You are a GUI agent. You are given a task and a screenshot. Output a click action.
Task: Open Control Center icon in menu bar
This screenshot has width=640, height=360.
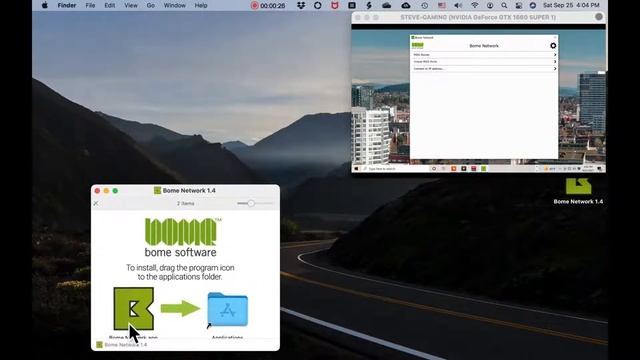coord(518,5)
